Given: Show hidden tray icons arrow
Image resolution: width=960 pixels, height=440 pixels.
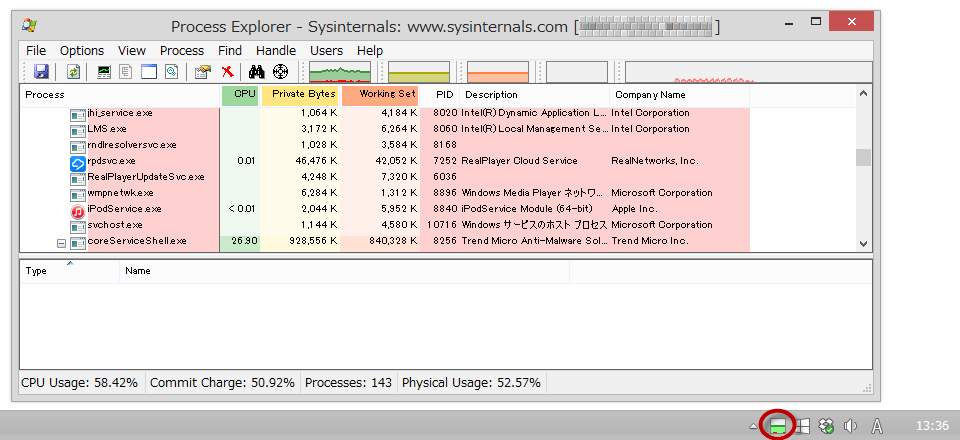Looking at the screenshot, I should pyautogui.click(x=753, y=426).
